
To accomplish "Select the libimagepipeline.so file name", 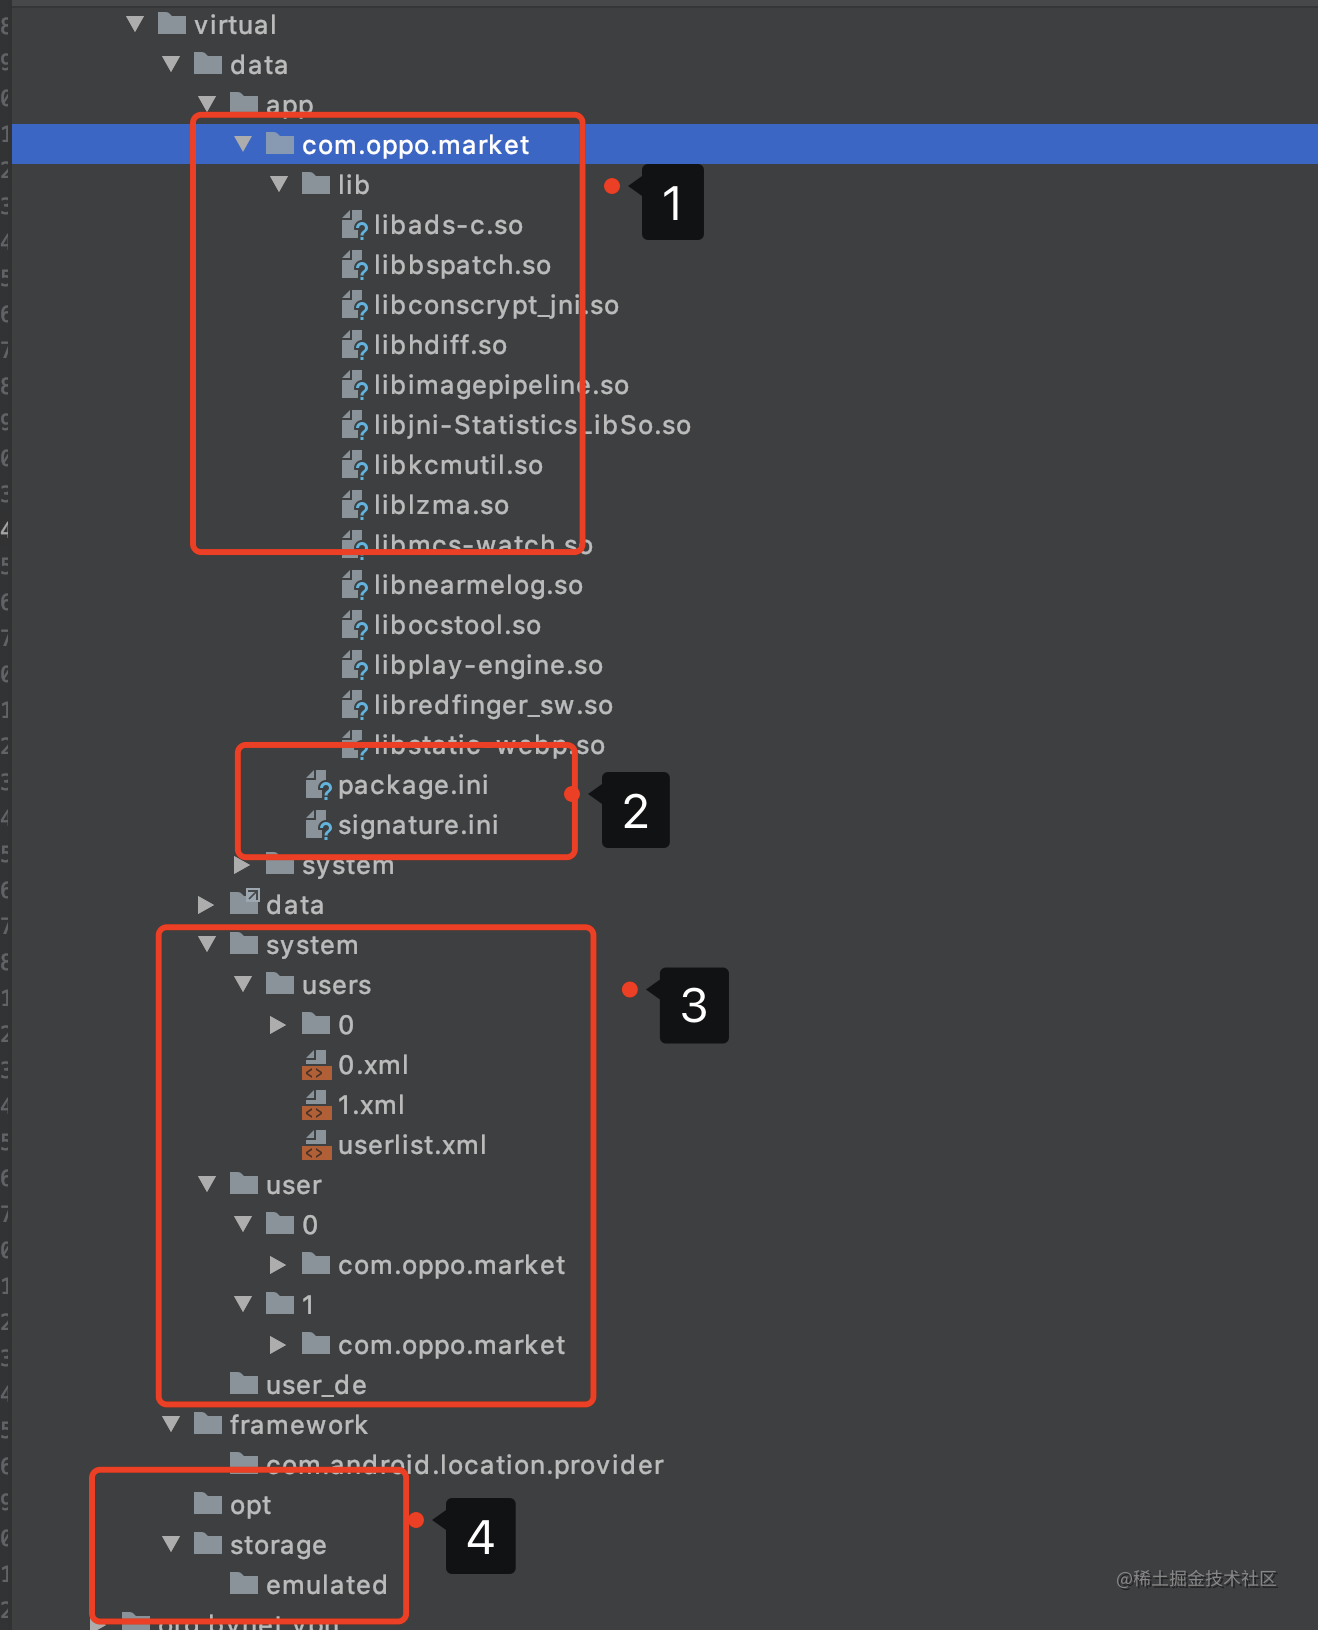I will point(501,385).
